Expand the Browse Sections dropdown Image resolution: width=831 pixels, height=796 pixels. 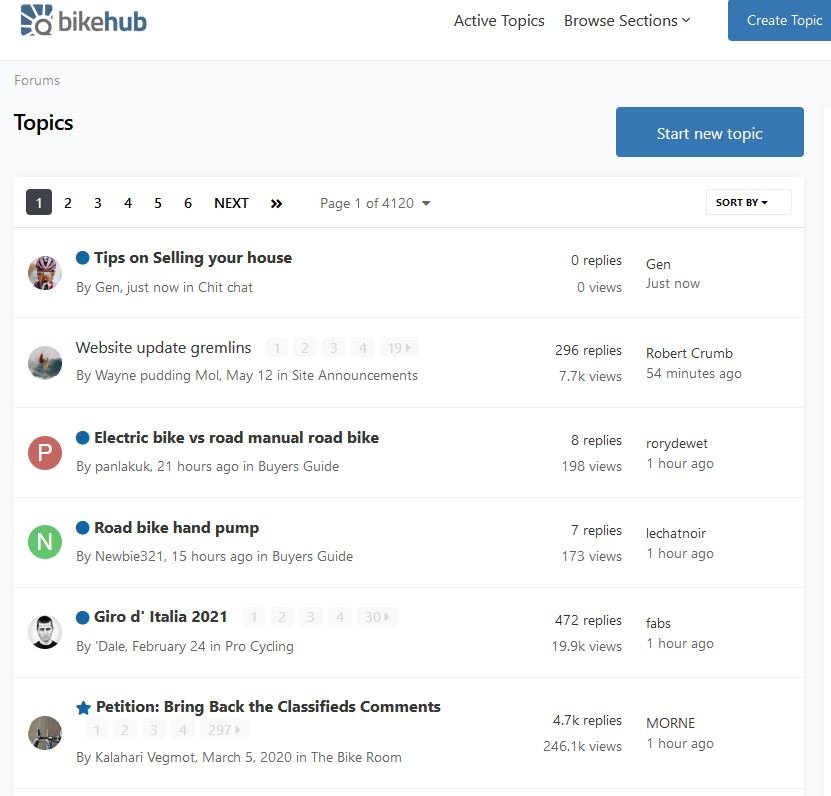coord(627,21)
